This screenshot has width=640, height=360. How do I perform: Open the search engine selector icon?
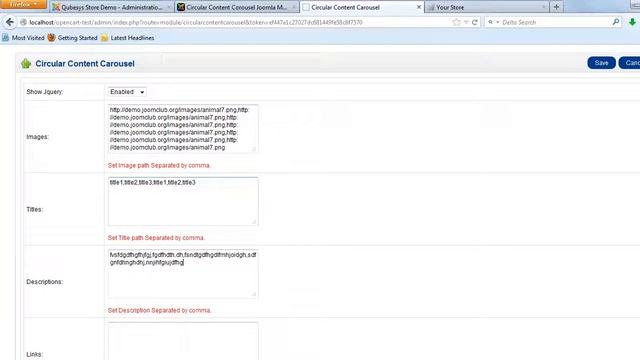[x=493, y=22]
